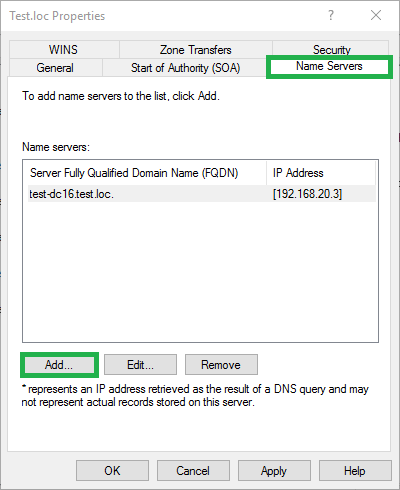Select the Security tab
The width and height of the screenshot is (400, 490).
pos(331,49)
